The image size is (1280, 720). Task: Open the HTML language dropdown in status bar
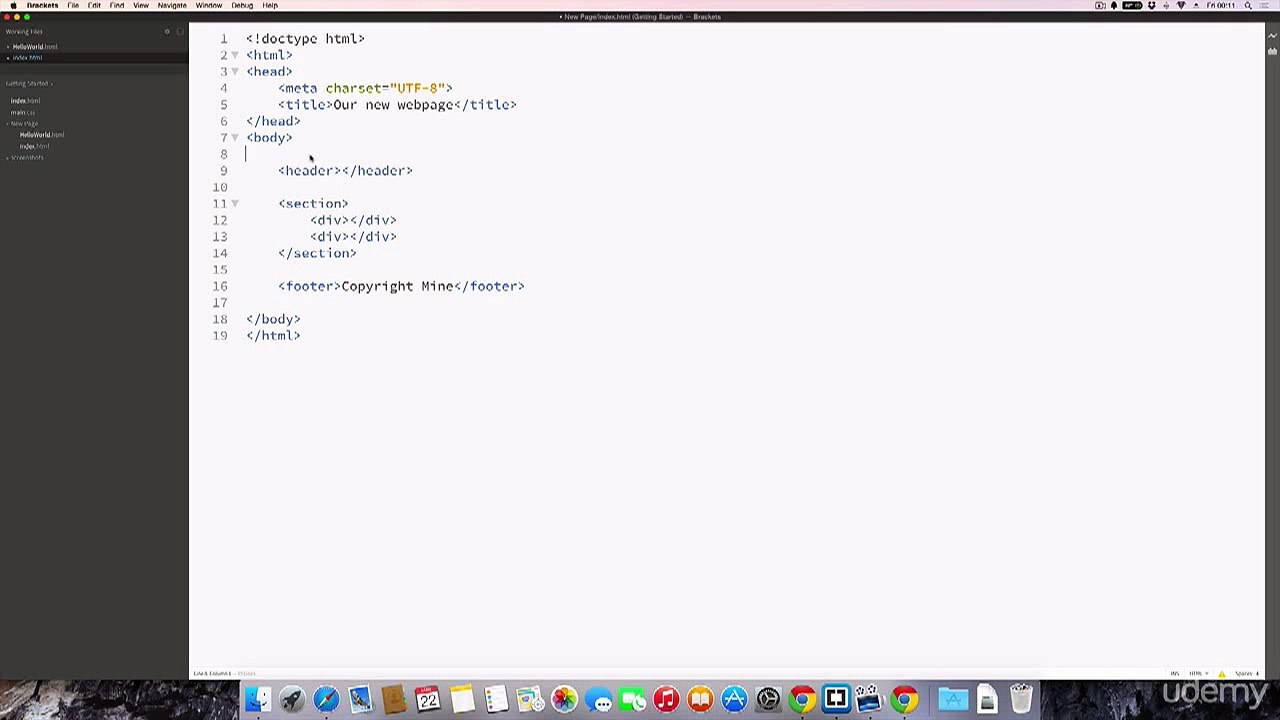pos(1196,674)
